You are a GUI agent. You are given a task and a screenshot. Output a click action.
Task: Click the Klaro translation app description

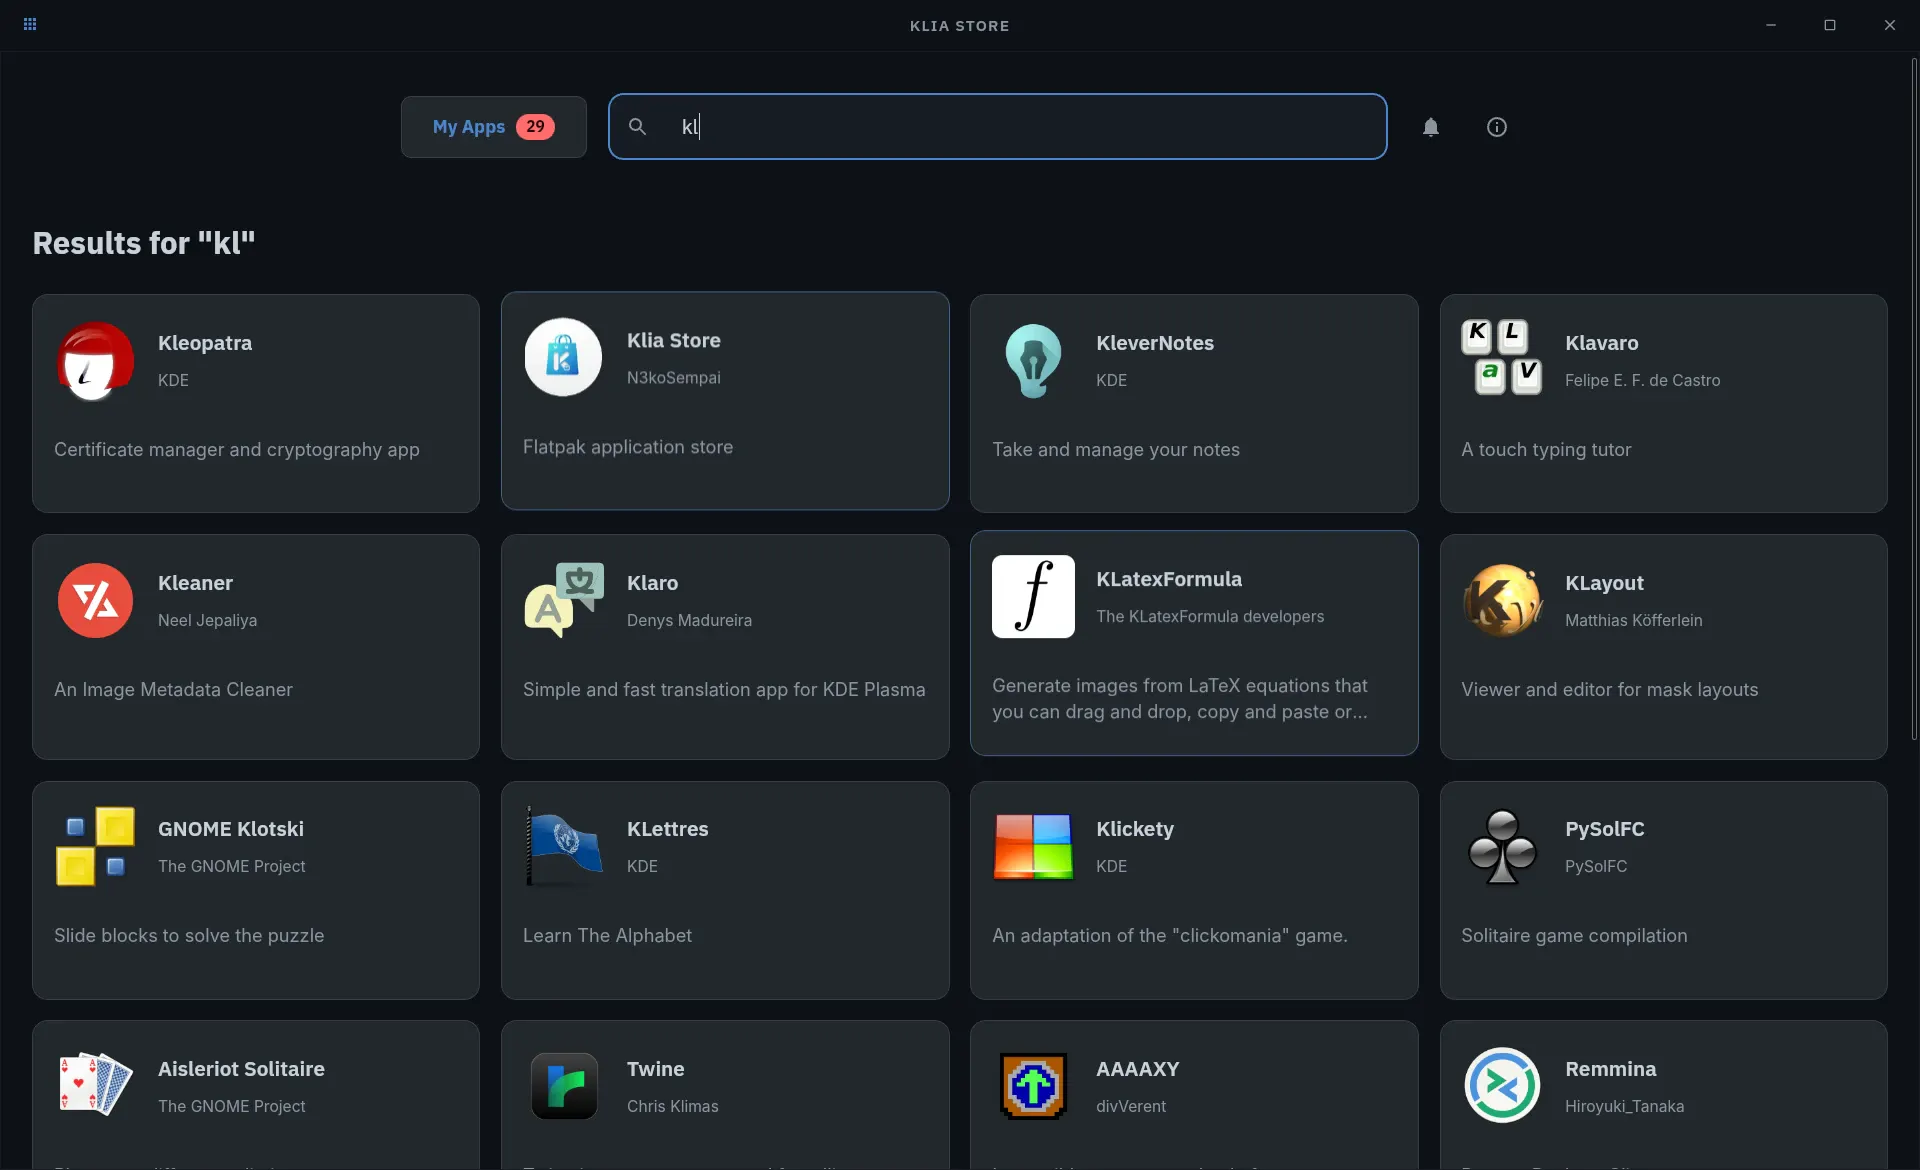tap(724, 690)
